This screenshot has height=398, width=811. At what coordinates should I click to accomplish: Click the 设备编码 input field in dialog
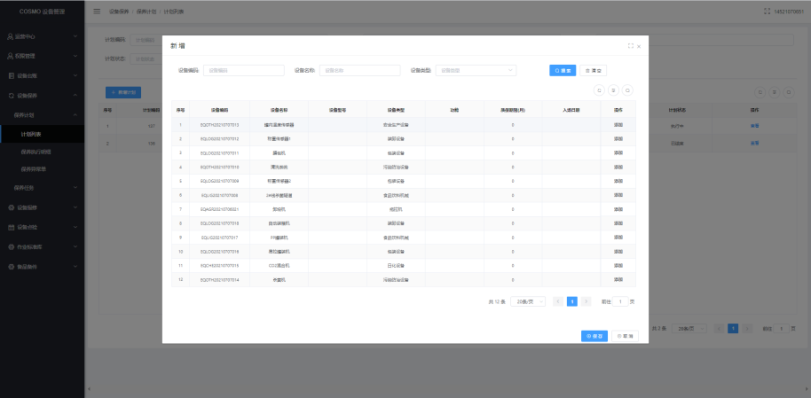[244, 70]
